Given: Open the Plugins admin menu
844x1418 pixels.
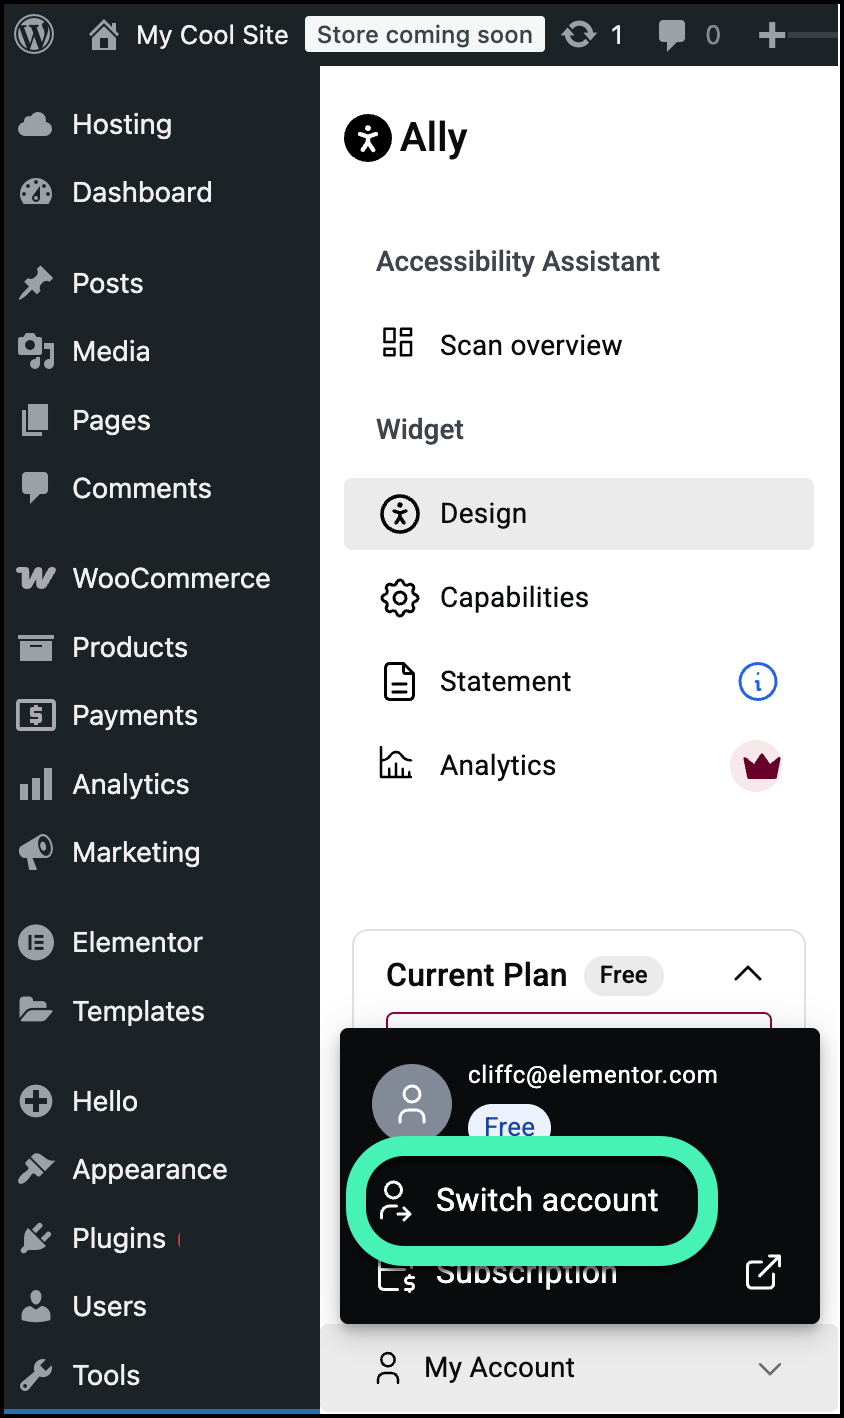Looking at the screenshot, I should pos(119,1238).
